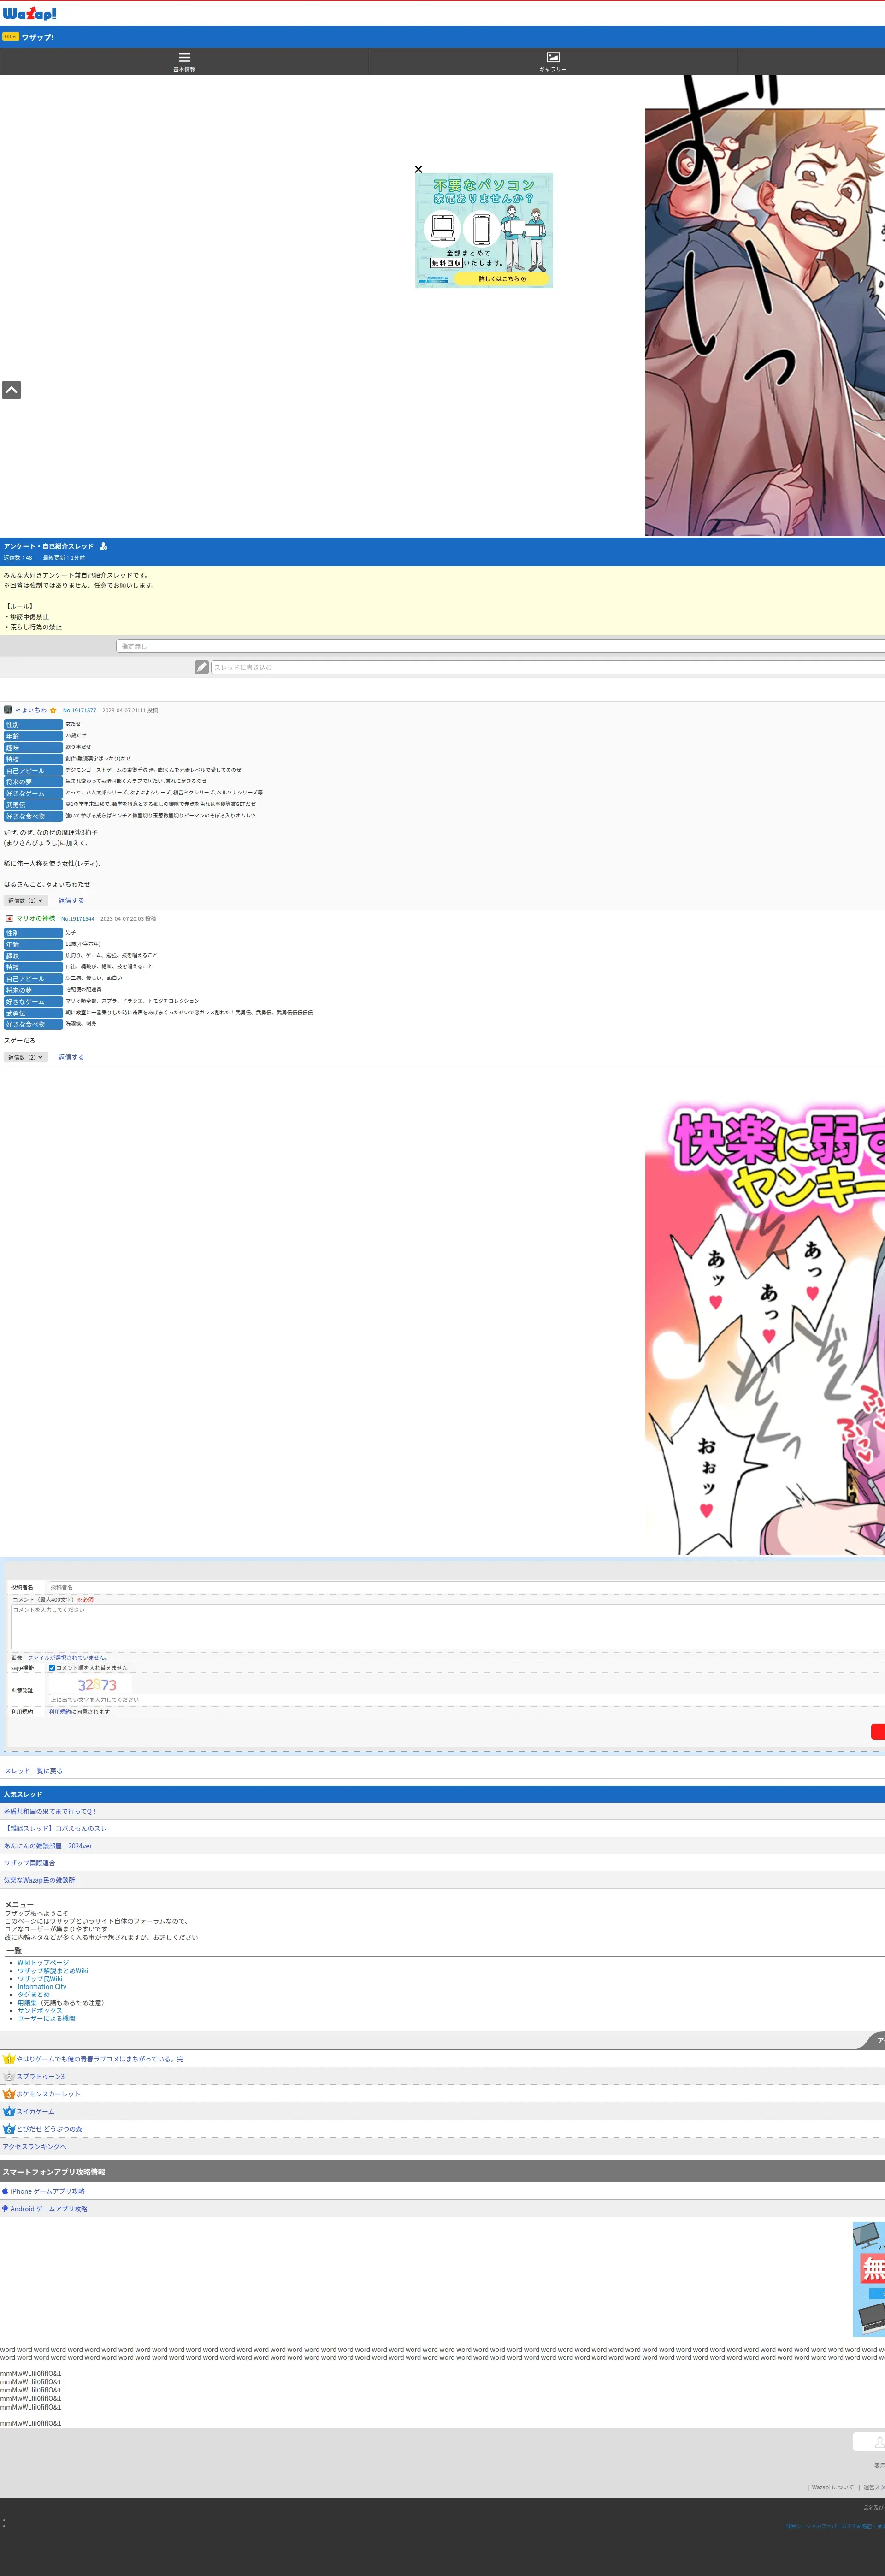Click 返信する under やよいちわ's post
Image resolution: width=885 pixels, height=2576 pixels.
click(71, 900)
